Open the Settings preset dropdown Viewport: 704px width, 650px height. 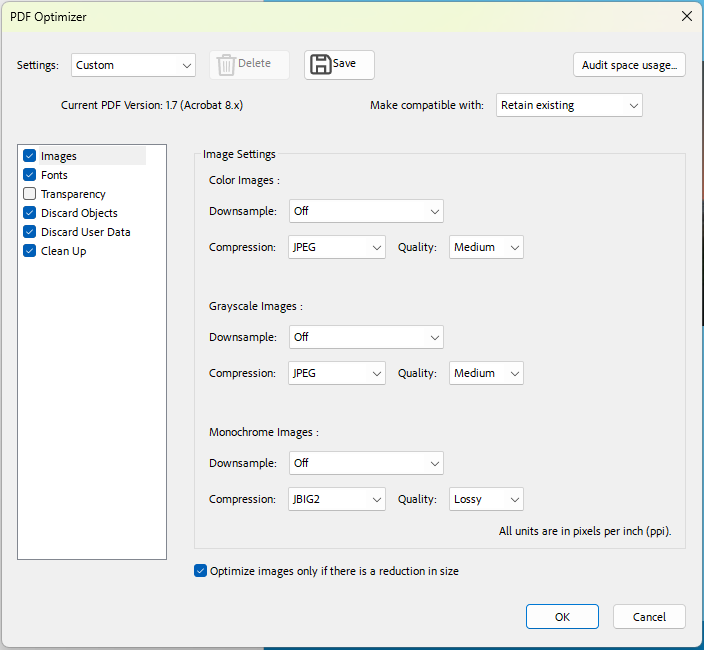coord(133,65)
